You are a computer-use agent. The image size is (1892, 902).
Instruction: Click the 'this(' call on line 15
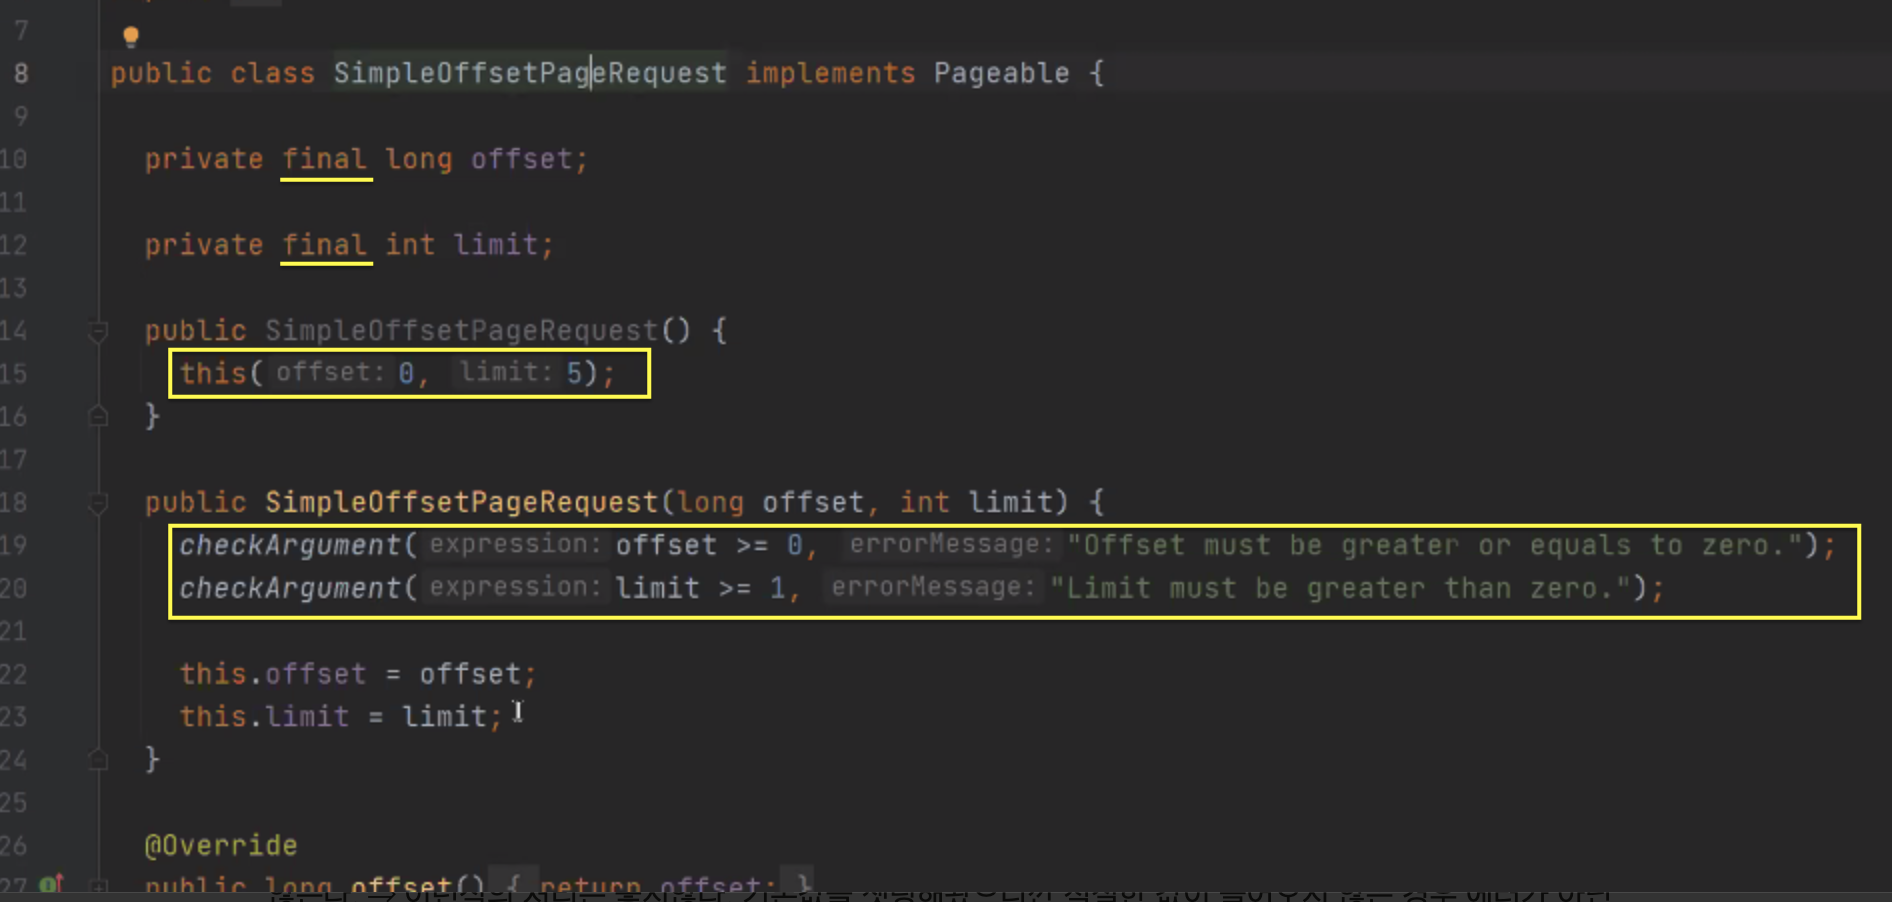coord(221,373)
